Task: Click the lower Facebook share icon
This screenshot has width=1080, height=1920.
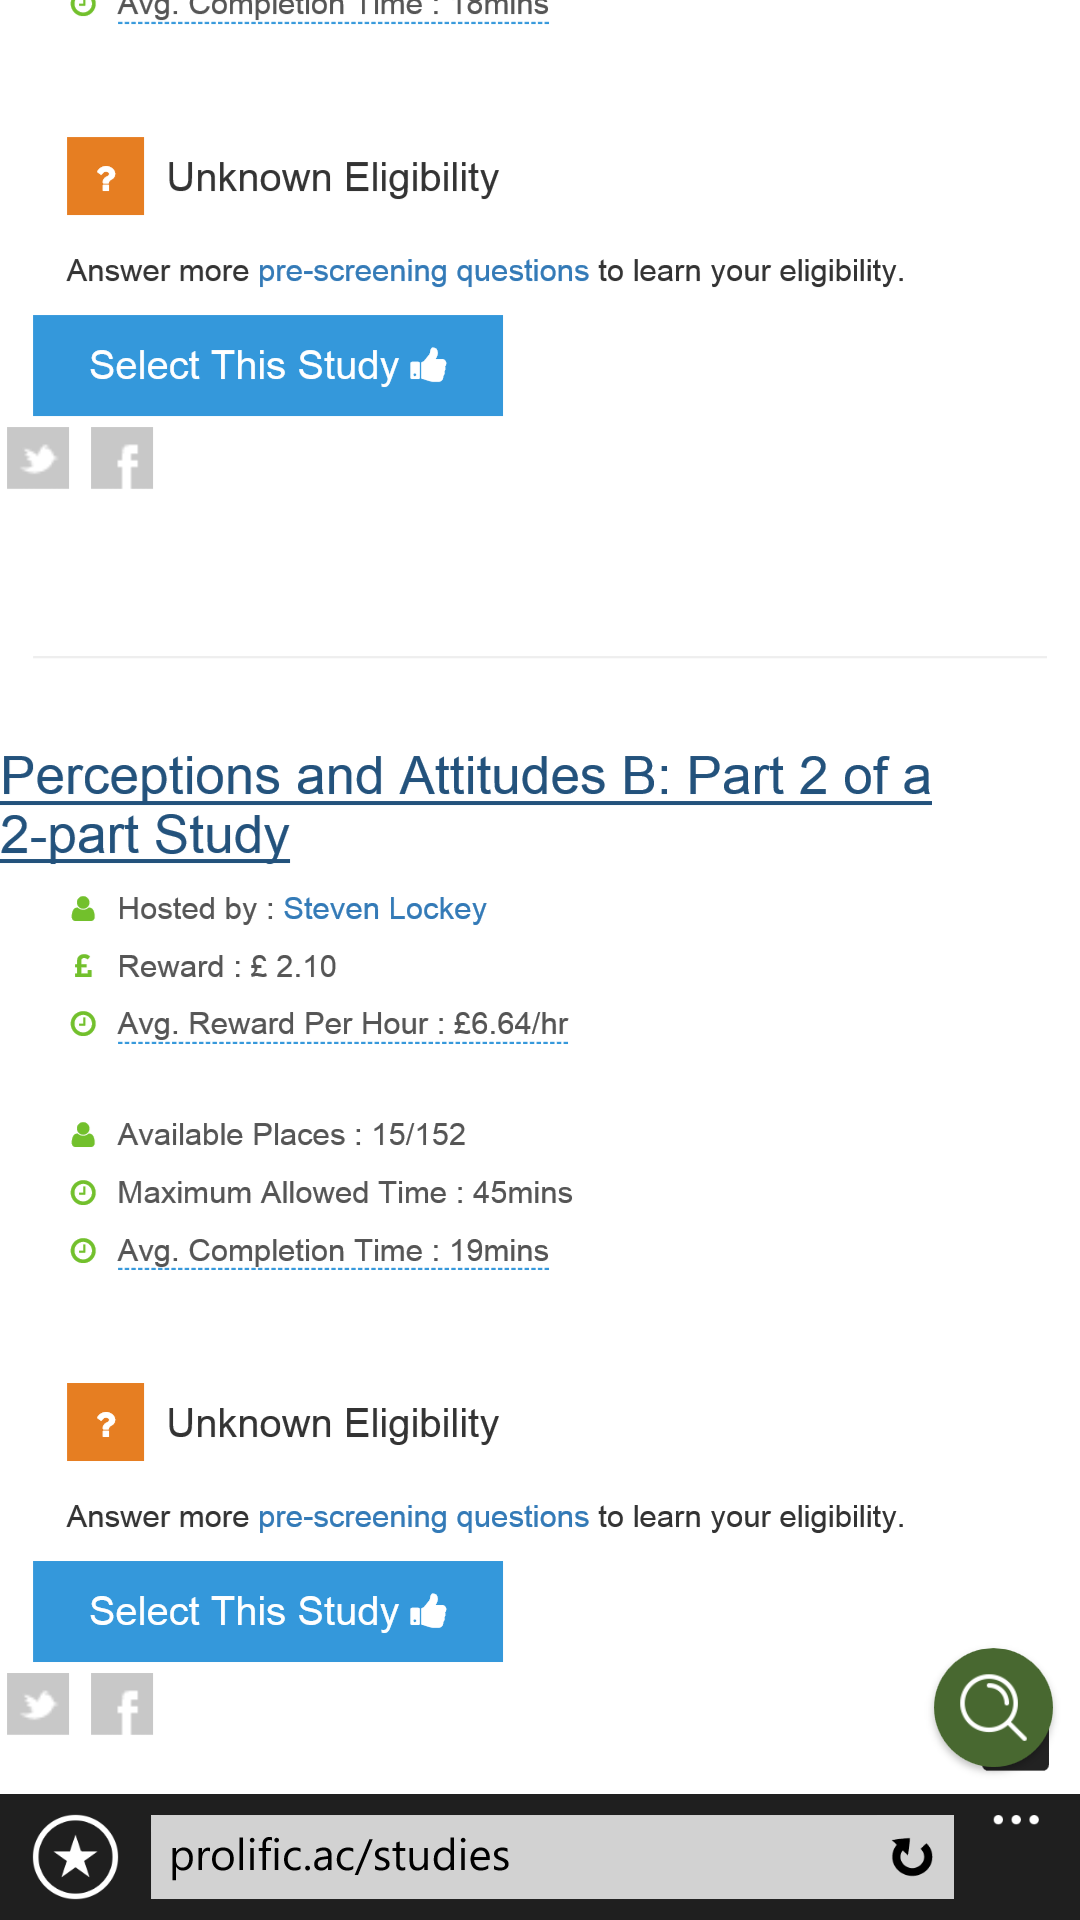Action: [122, 1704]
